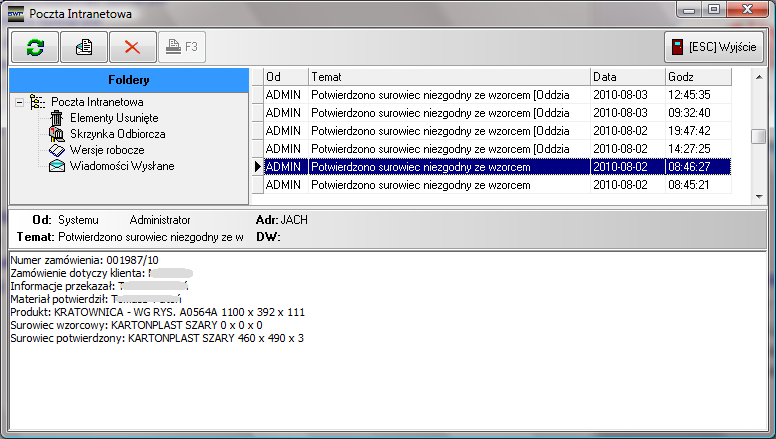Click the green refresh arrows toolbar button
Viewport: 776px width, 439px height.
(x=35, y=47)
